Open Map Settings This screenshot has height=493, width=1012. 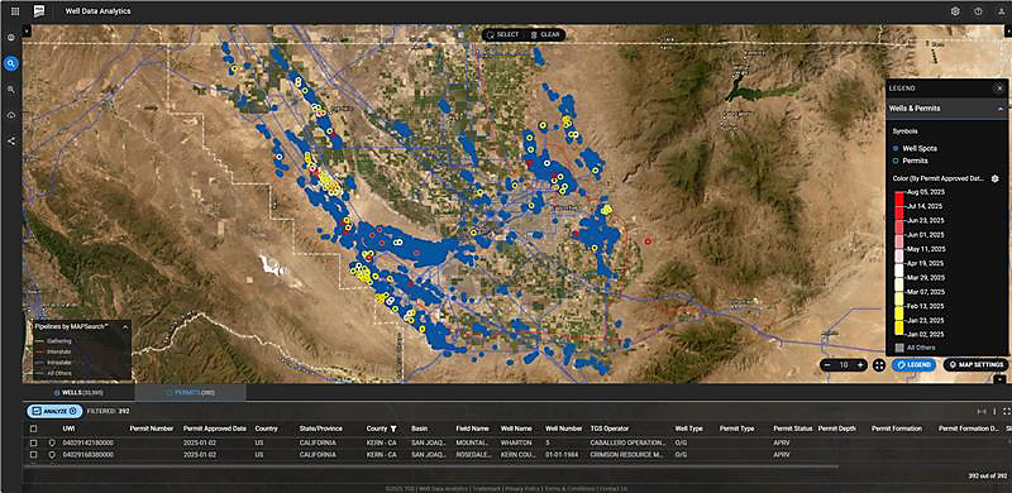click(x=974, y=365)
